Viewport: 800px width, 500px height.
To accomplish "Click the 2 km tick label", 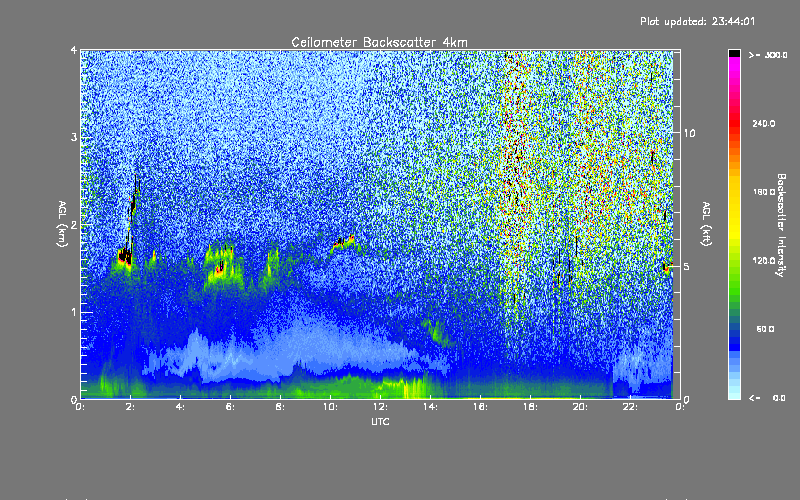I will 74,224.
